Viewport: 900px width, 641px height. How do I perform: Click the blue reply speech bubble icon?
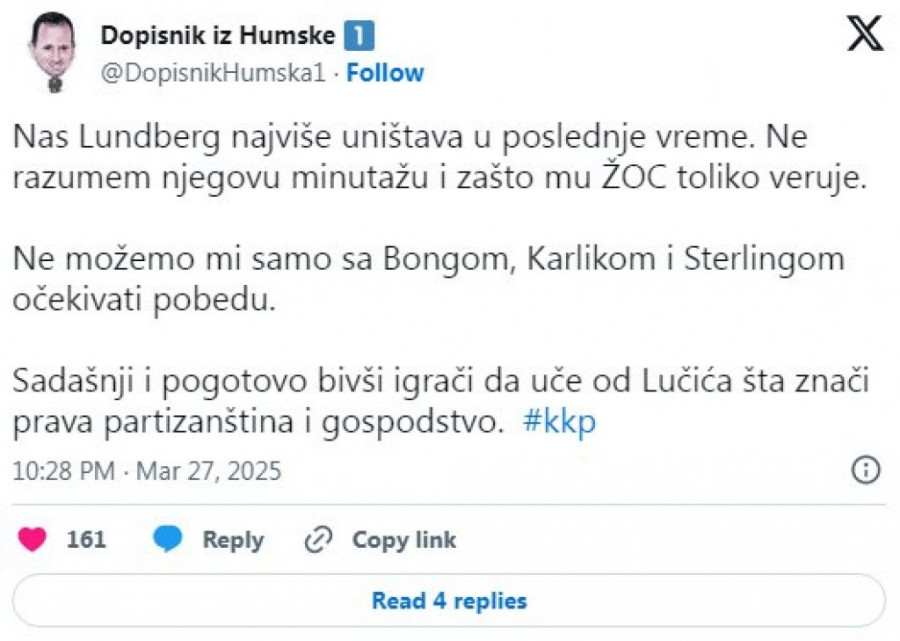pos(168,540)
